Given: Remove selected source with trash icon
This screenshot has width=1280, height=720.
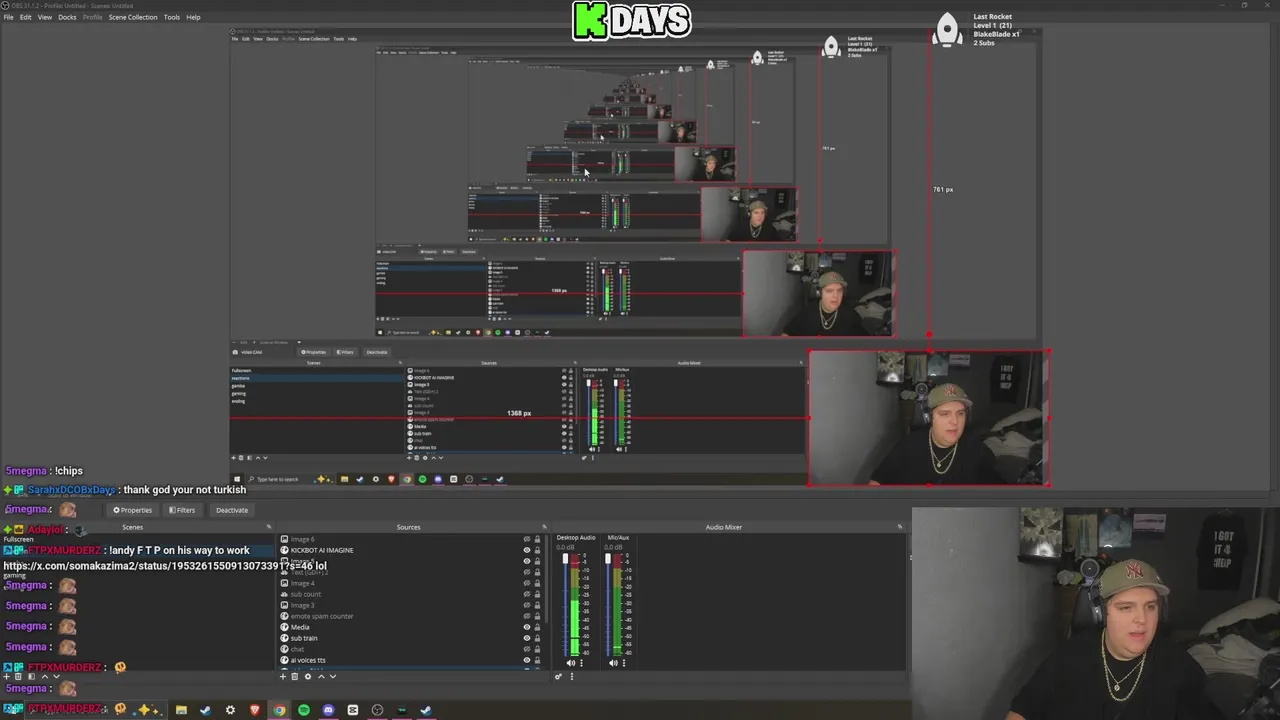Looking at the screenshot, I should tap(295, 676).
